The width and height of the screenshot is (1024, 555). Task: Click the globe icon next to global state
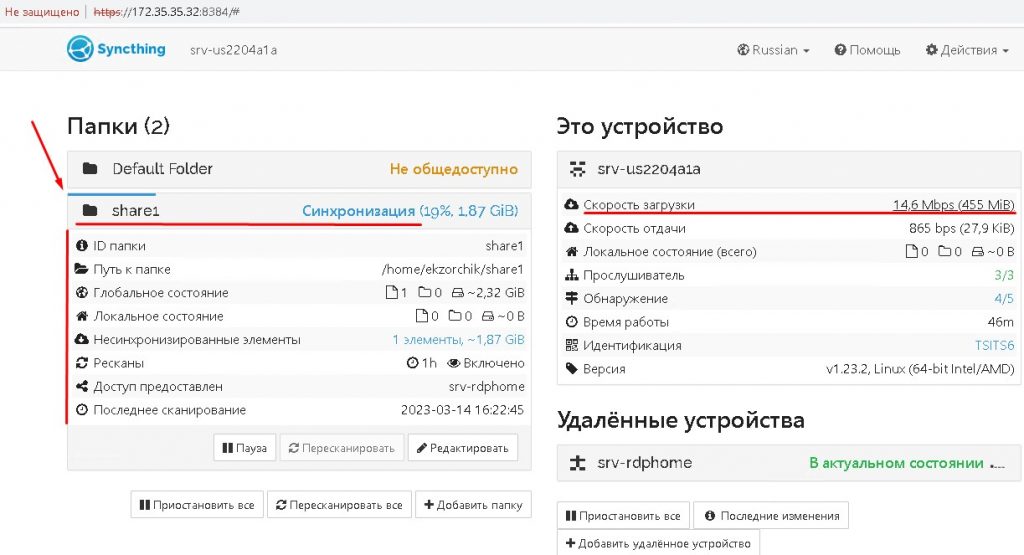(81, 293)
